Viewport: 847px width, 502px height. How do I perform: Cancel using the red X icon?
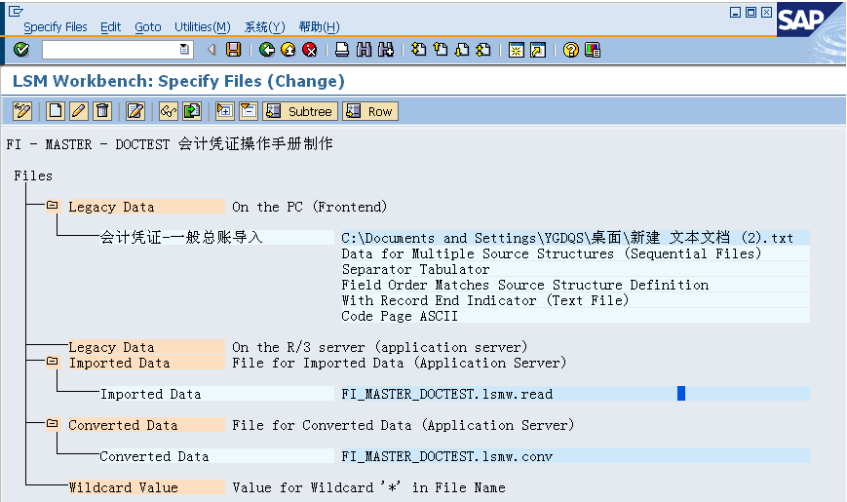(310, 50)
